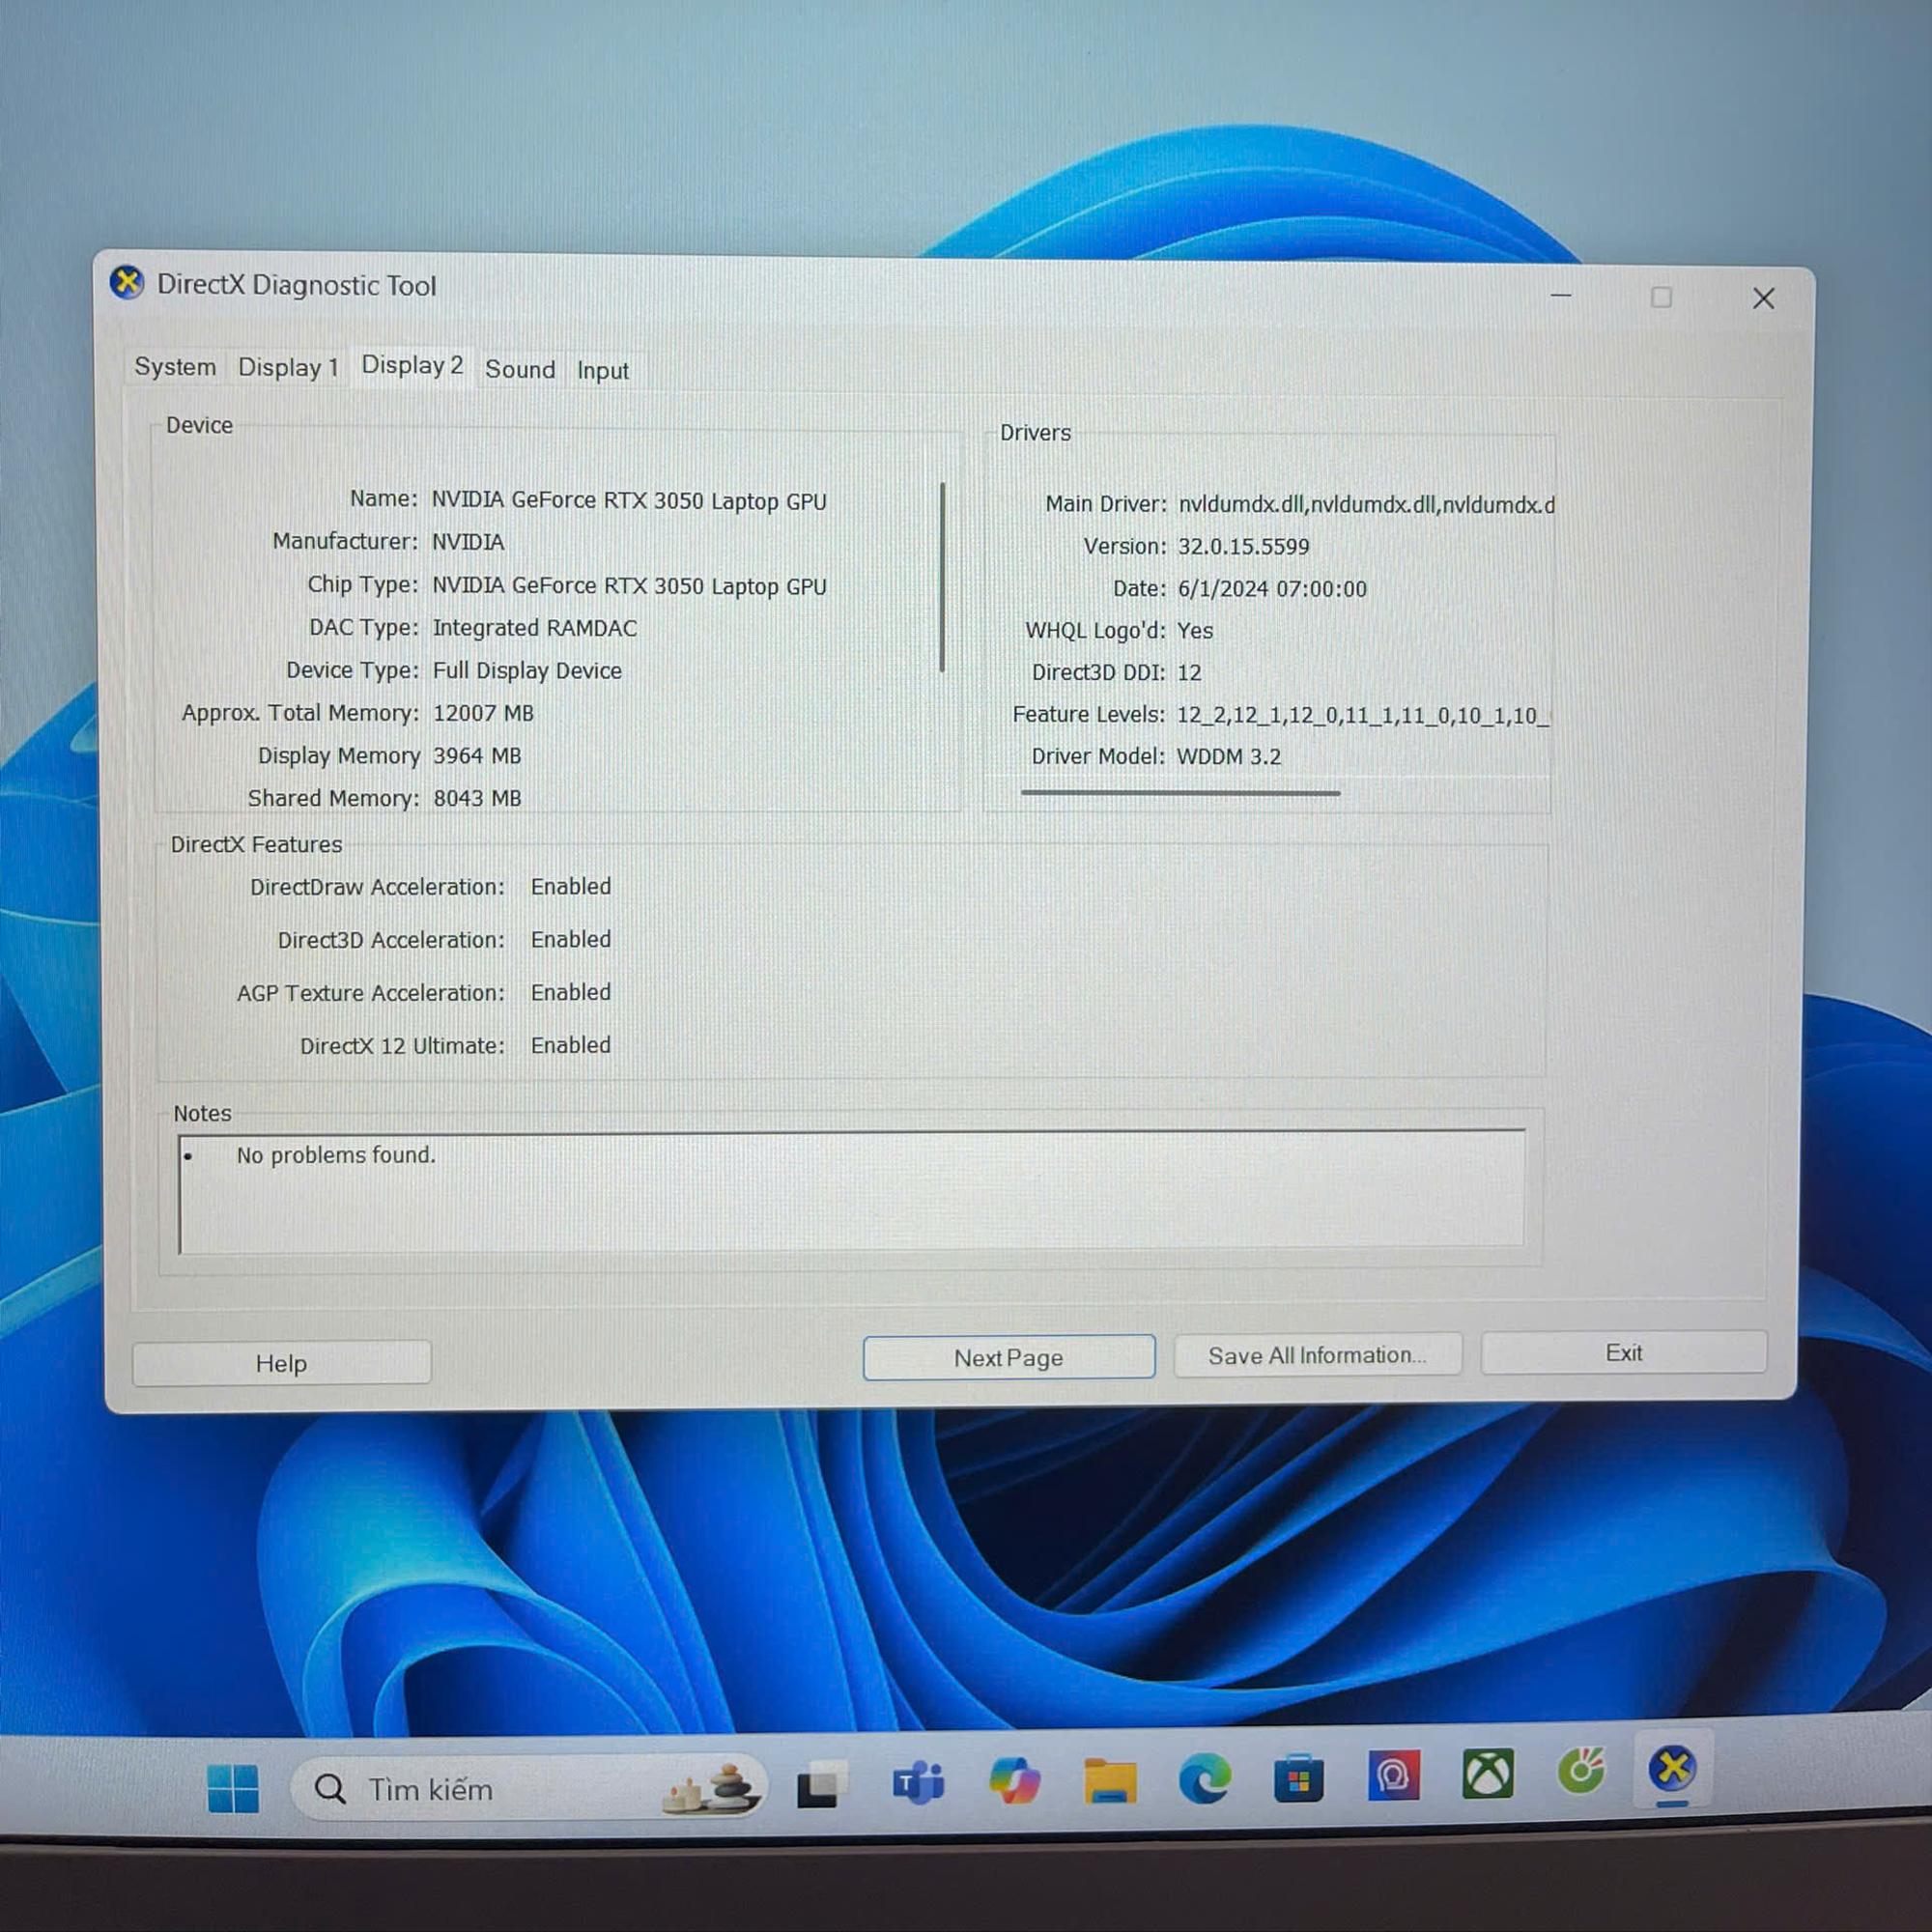Open Copilot from the taskbar
Image resolution: width=1932 pixels, height=1932 pixels.
pos(1013,1782)
